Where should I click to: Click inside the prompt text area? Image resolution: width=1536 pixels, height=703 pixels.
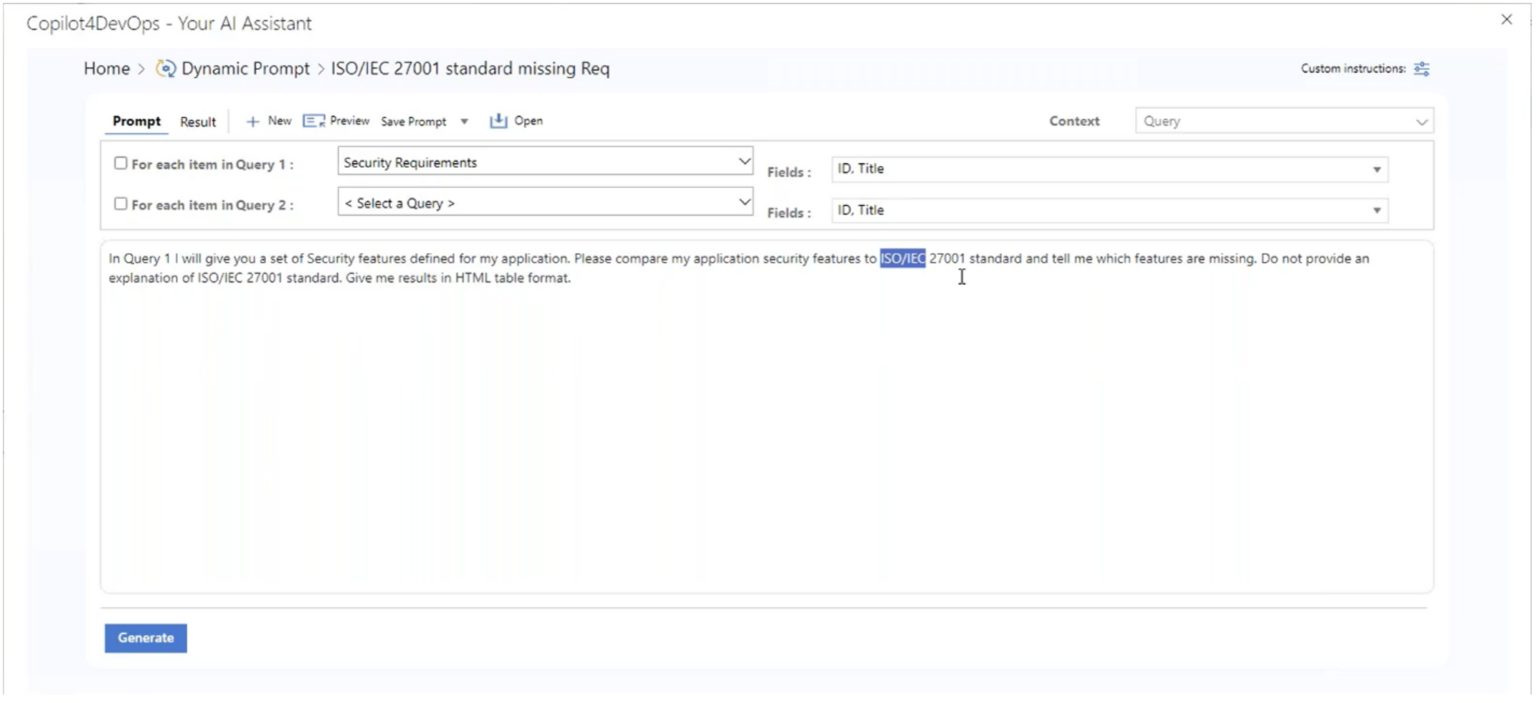click(766, 430)
